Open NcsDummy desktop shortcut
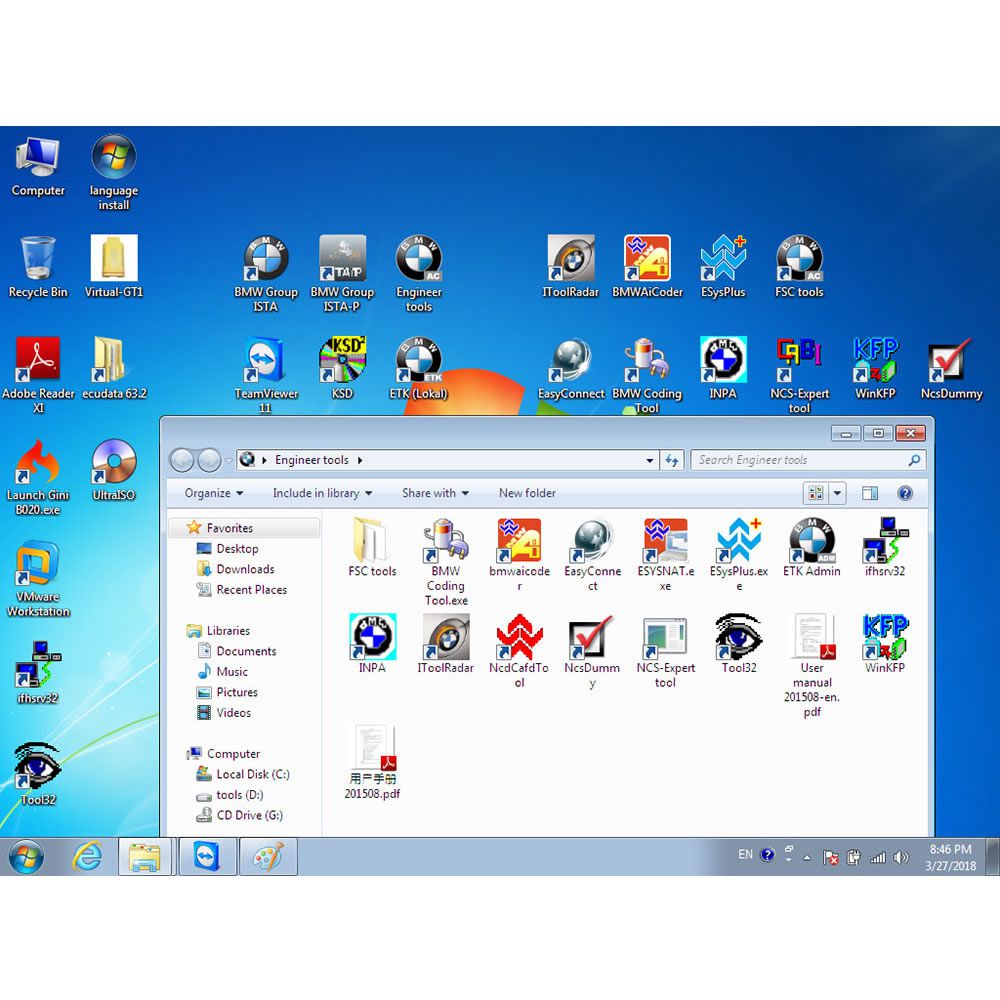 click(951, 368)
